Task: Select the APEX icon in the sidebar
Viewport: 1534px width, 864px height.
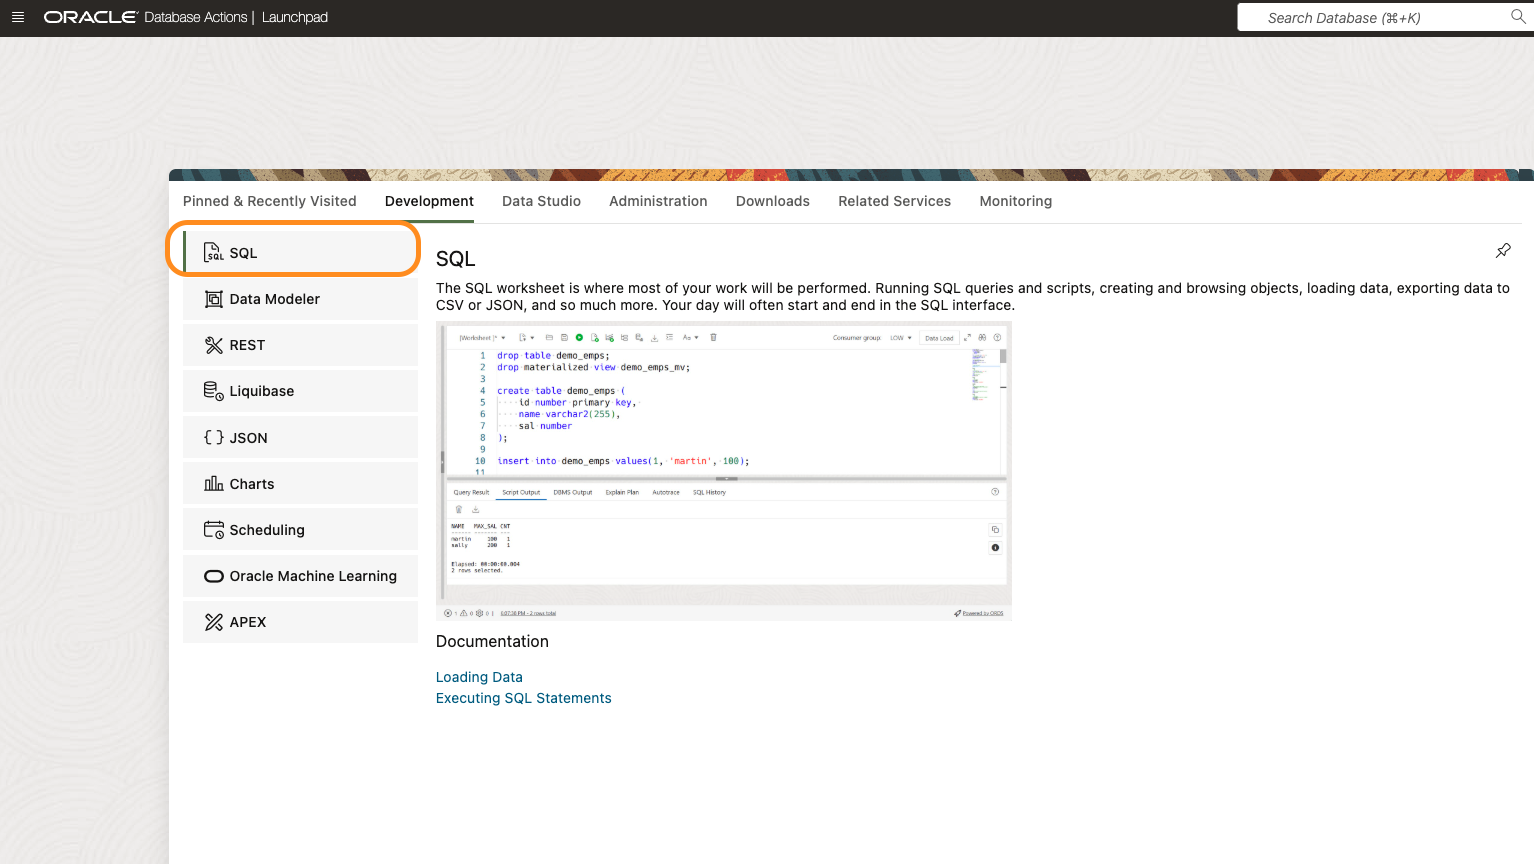Action: pos(213,621)
